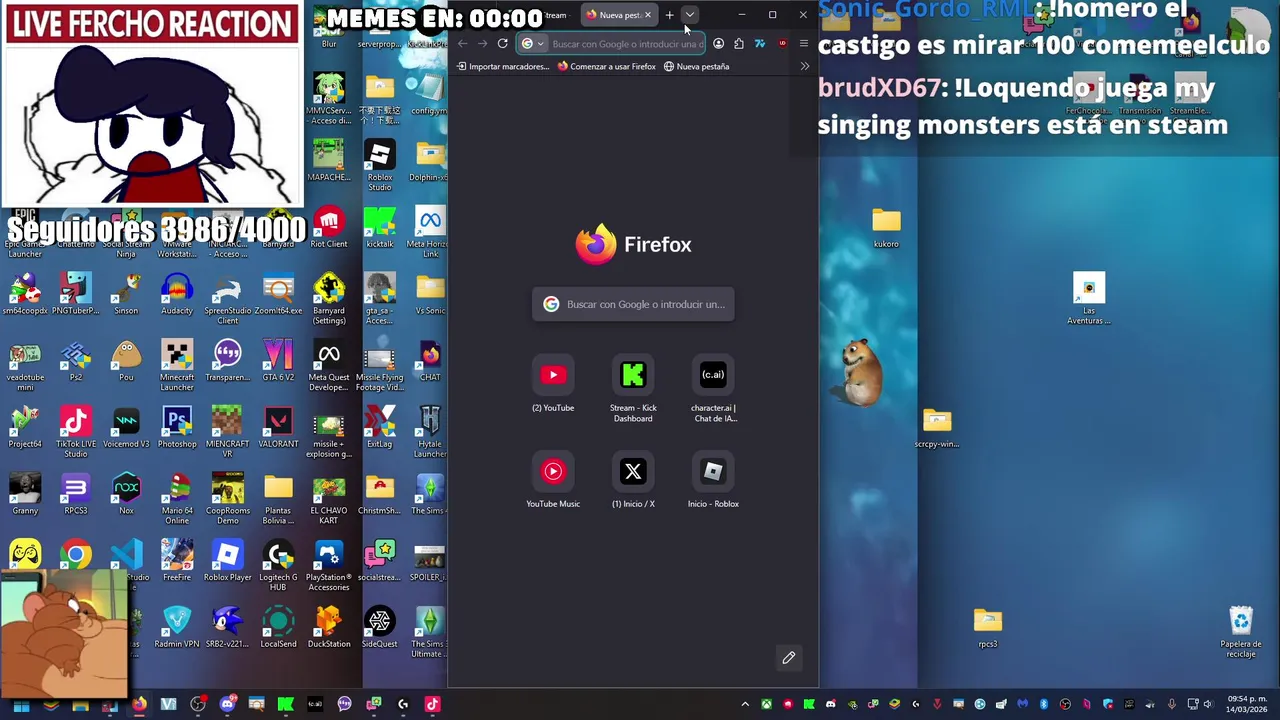
Task: Reload the page in Firefox
Action: (x=502, y=43)
